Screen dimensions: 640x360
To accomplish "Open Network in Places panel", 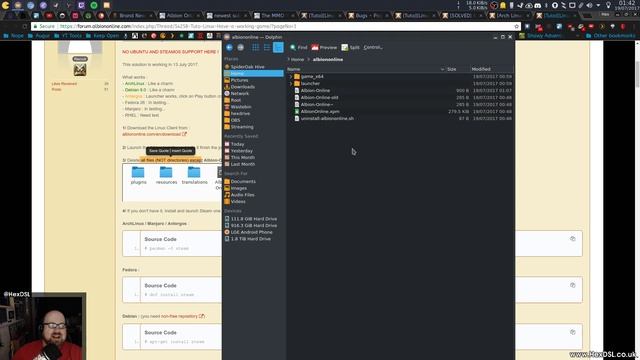I will point(253,93).
